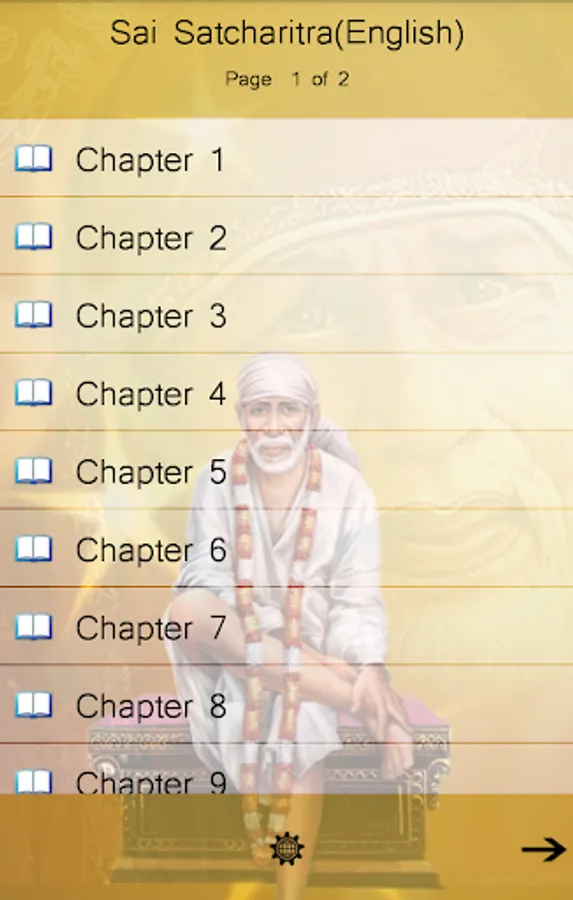Click the Sai Satcharitra(English) title header
This screenshot has height=900, width=573.
(x=287, y=33)
